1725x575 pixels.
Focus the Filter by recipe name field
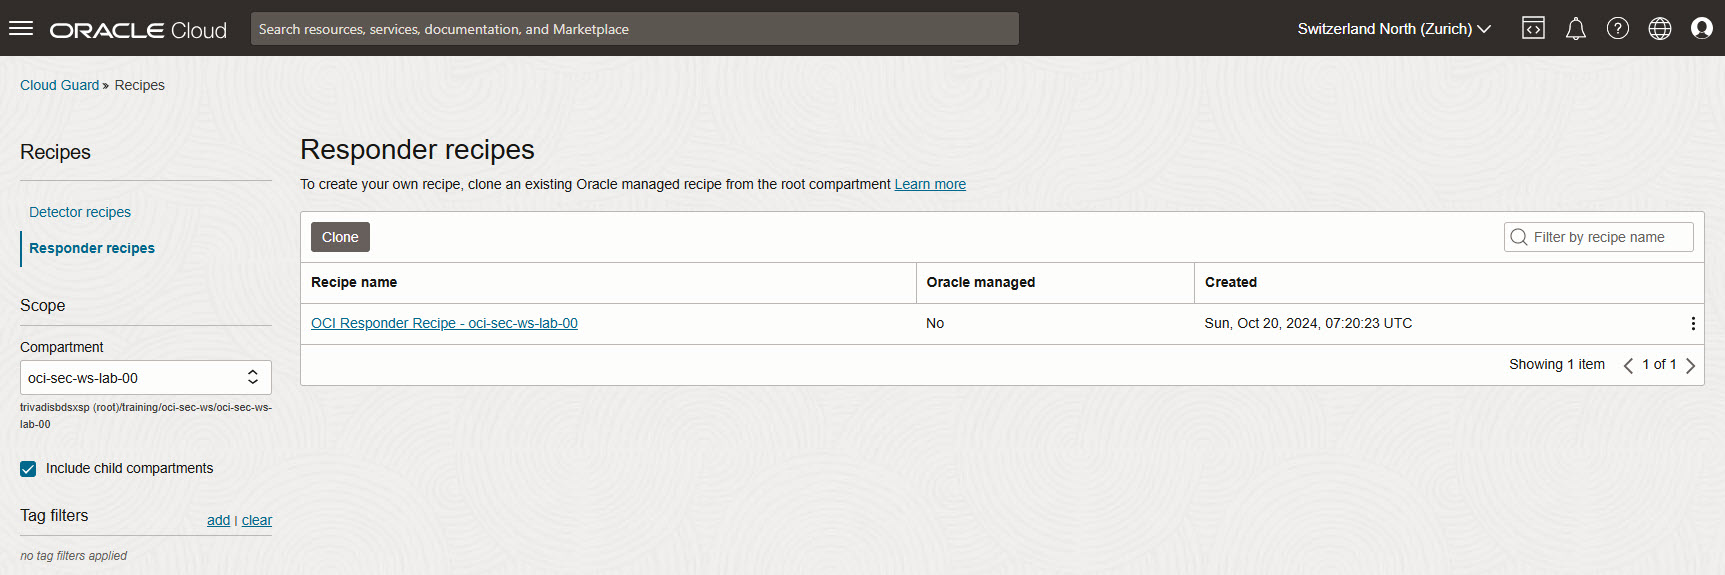(1599, 237)
